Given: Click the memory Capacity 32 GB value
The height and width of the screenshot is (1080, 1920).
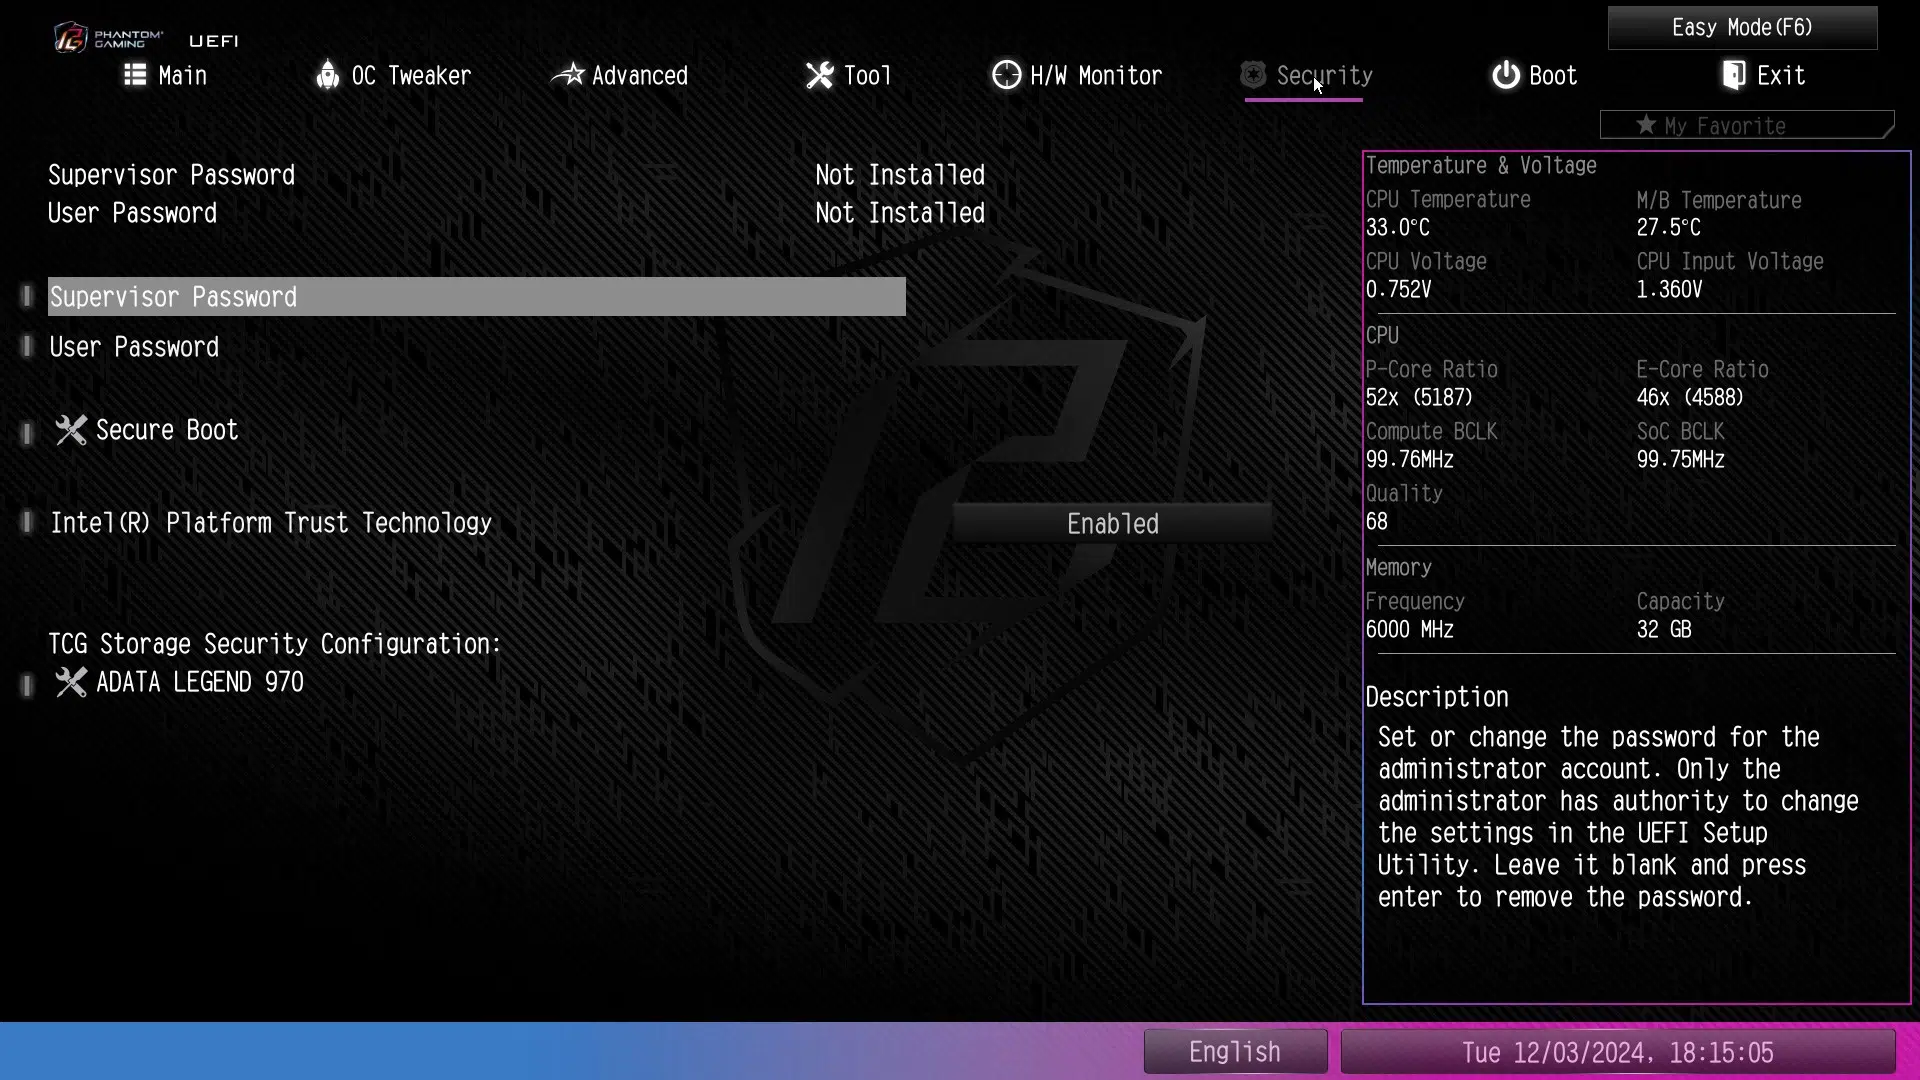Looking at the screenshot, I should 1664,629.
